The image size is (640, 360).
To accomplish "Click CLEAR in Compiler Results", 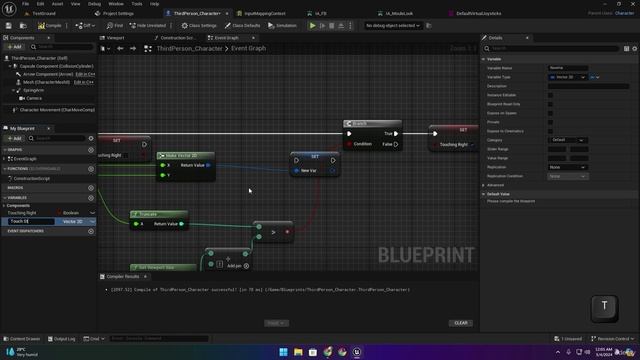I will pyautogui.click(x=461, y=323).
